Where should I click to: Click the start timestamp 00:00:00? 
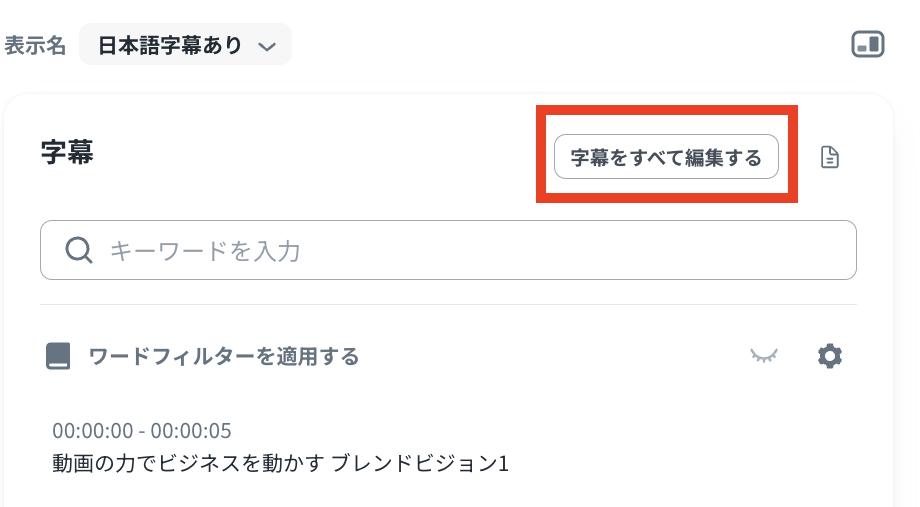[92, 431]
